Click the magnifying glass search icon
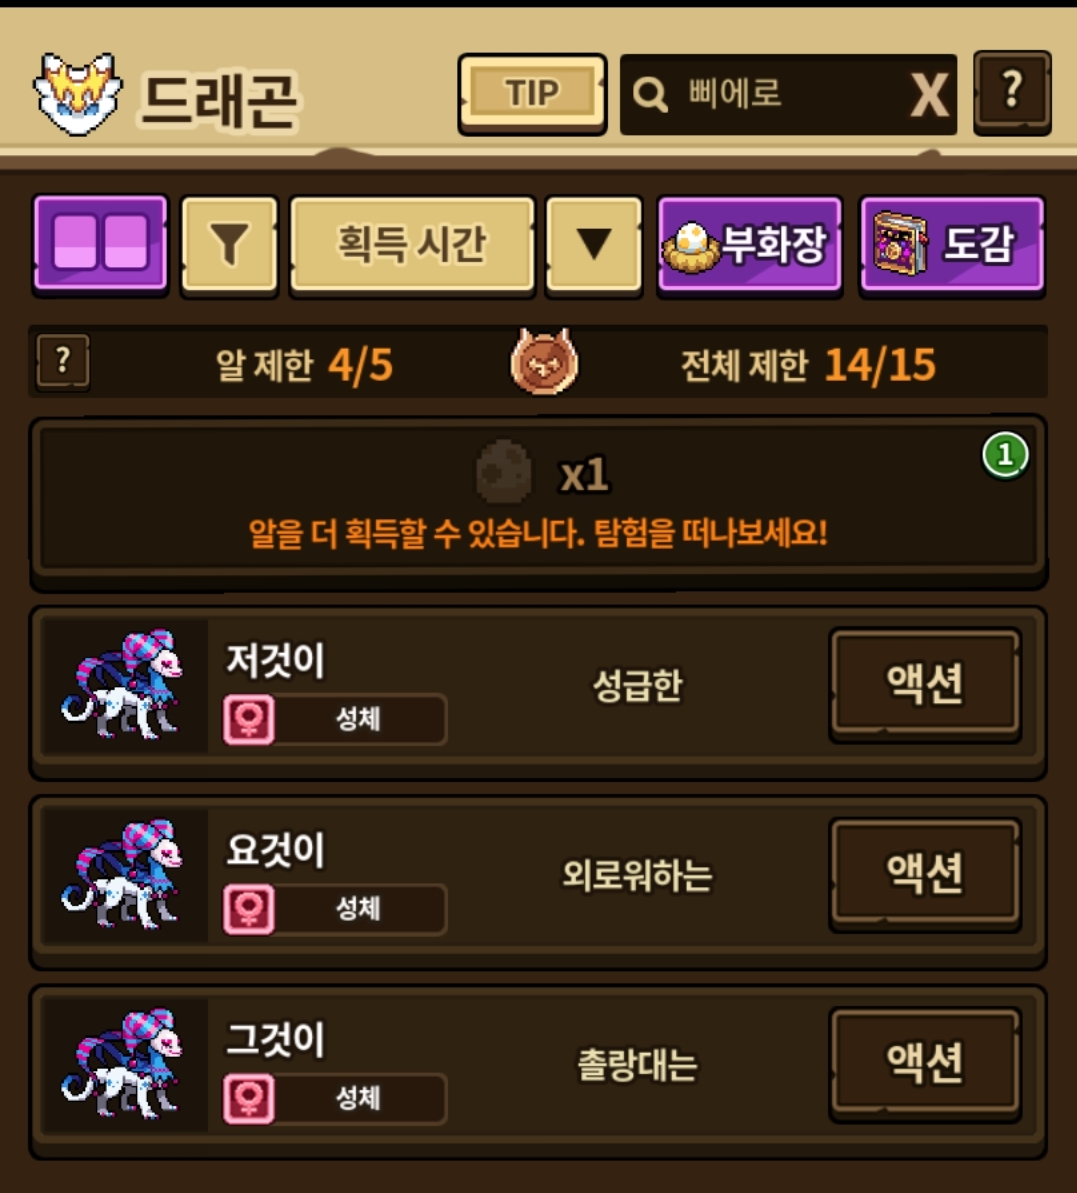Image resolution: width=1077 pixels, height=1193 pixels. click(x=650, y=95)
